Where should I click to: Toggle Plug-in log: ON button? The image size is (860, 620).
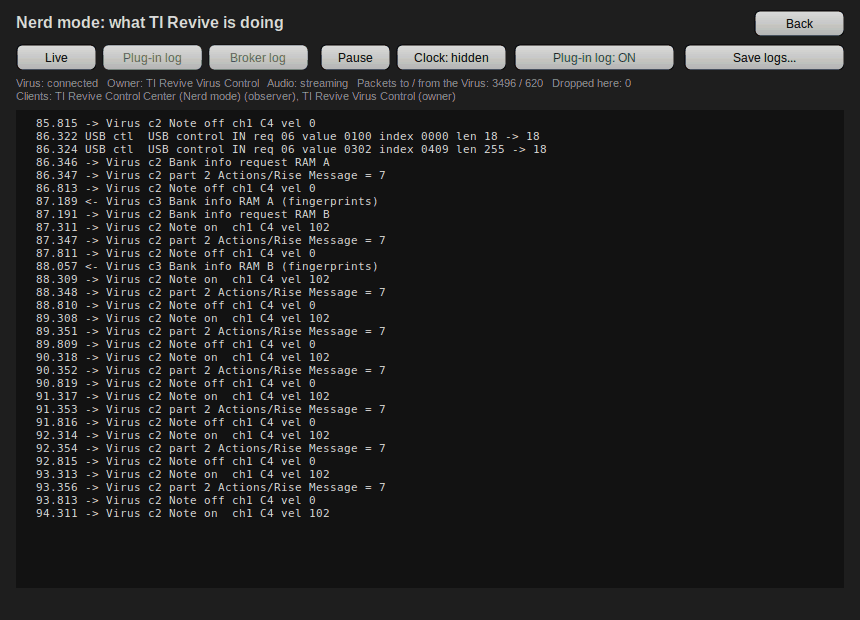tap(594, 58)
